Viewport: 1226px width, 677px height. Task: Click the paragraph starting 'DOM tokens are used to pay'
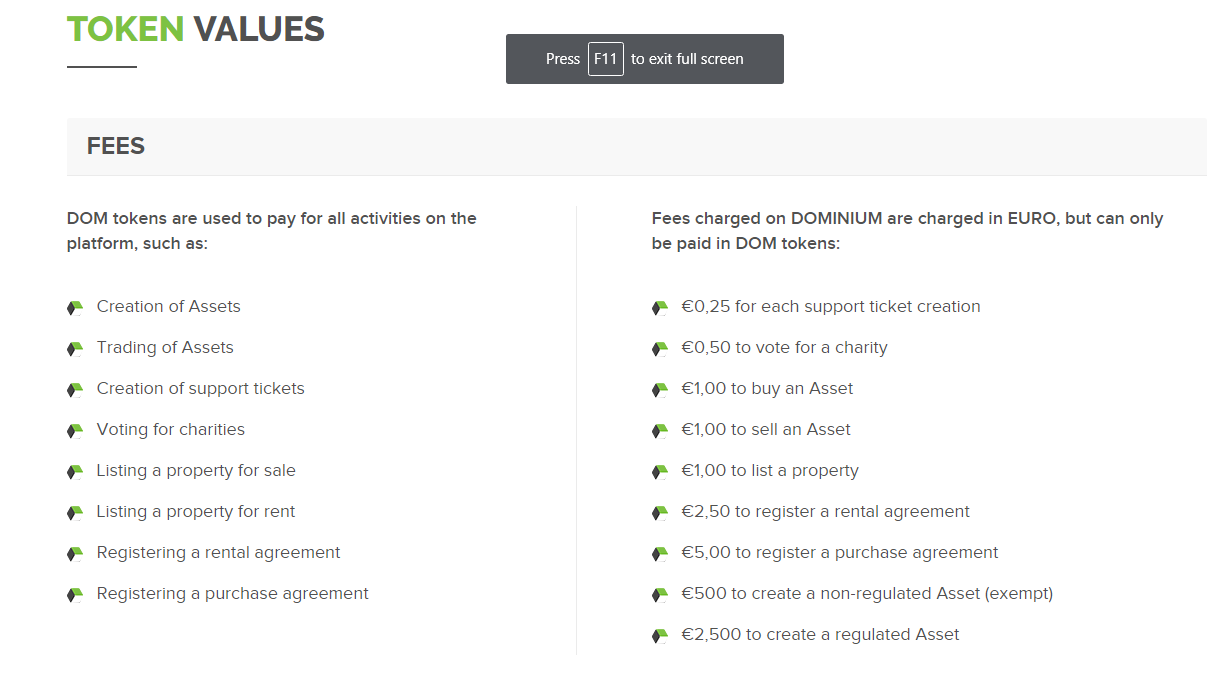point(272,231)
